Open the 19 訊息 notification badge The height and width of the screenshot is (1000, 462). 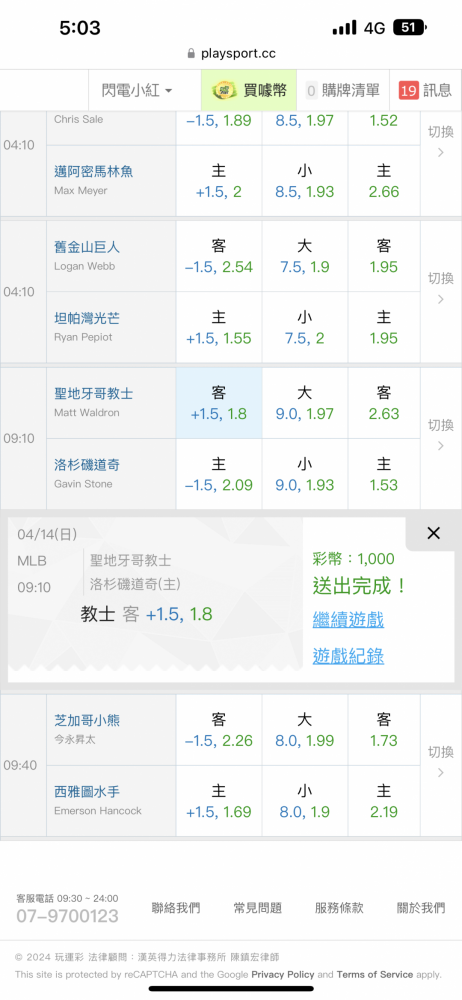pos(425,91)
